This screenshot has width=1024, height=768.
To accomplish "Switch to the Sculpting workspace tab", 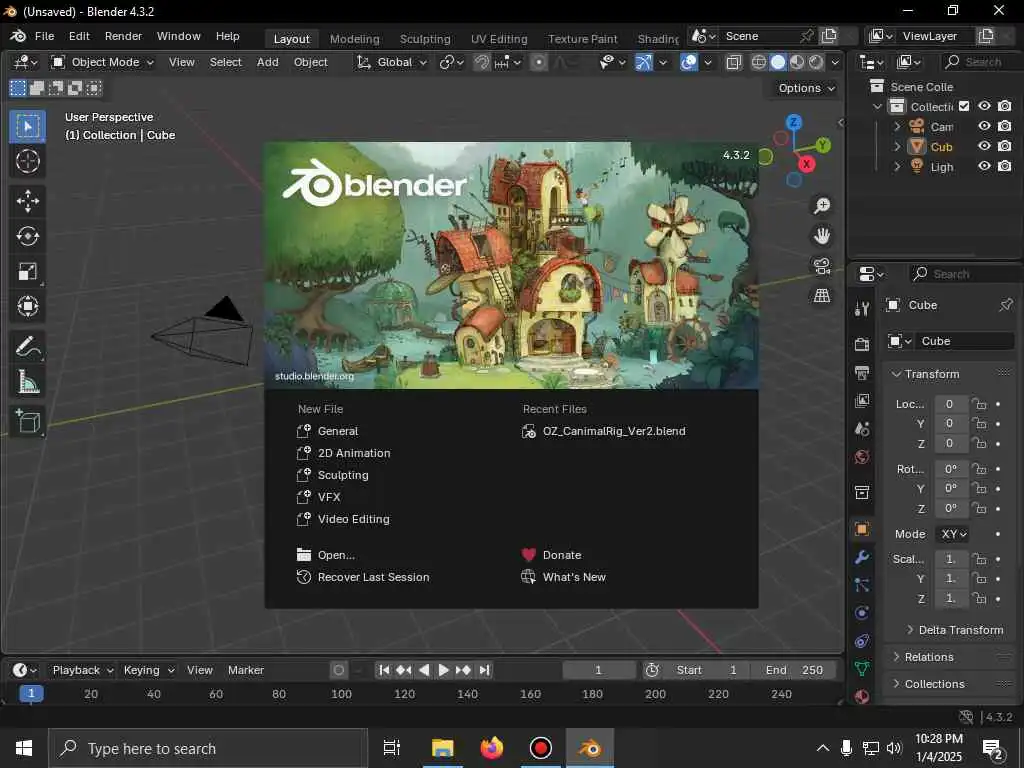I will pos(425,39).
